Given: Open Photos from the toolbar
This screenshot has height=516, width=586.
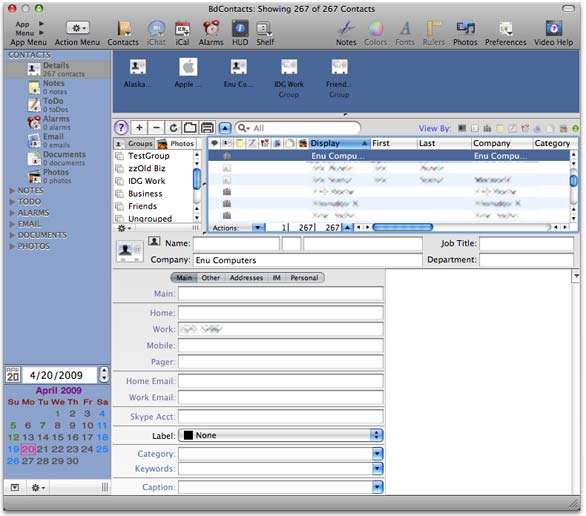Looking at the screenshot, I should [465, 33].
